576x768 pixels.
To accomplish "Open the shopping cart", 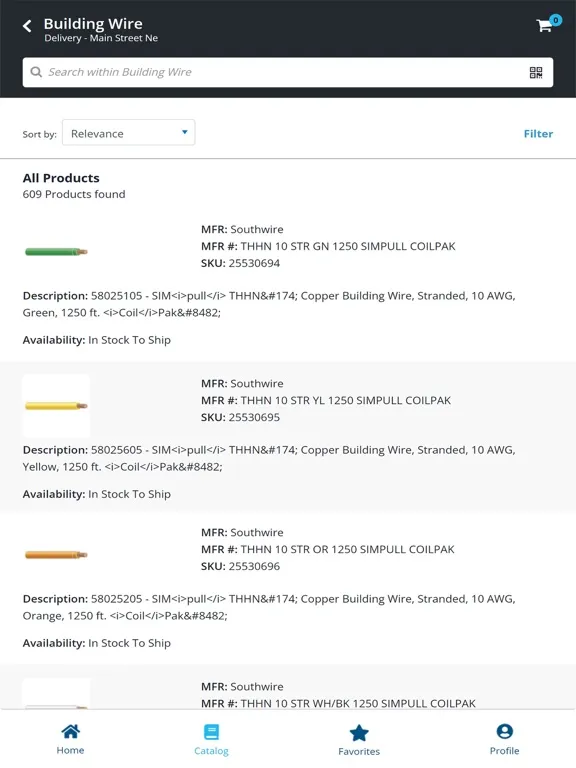I will [545, 25].
